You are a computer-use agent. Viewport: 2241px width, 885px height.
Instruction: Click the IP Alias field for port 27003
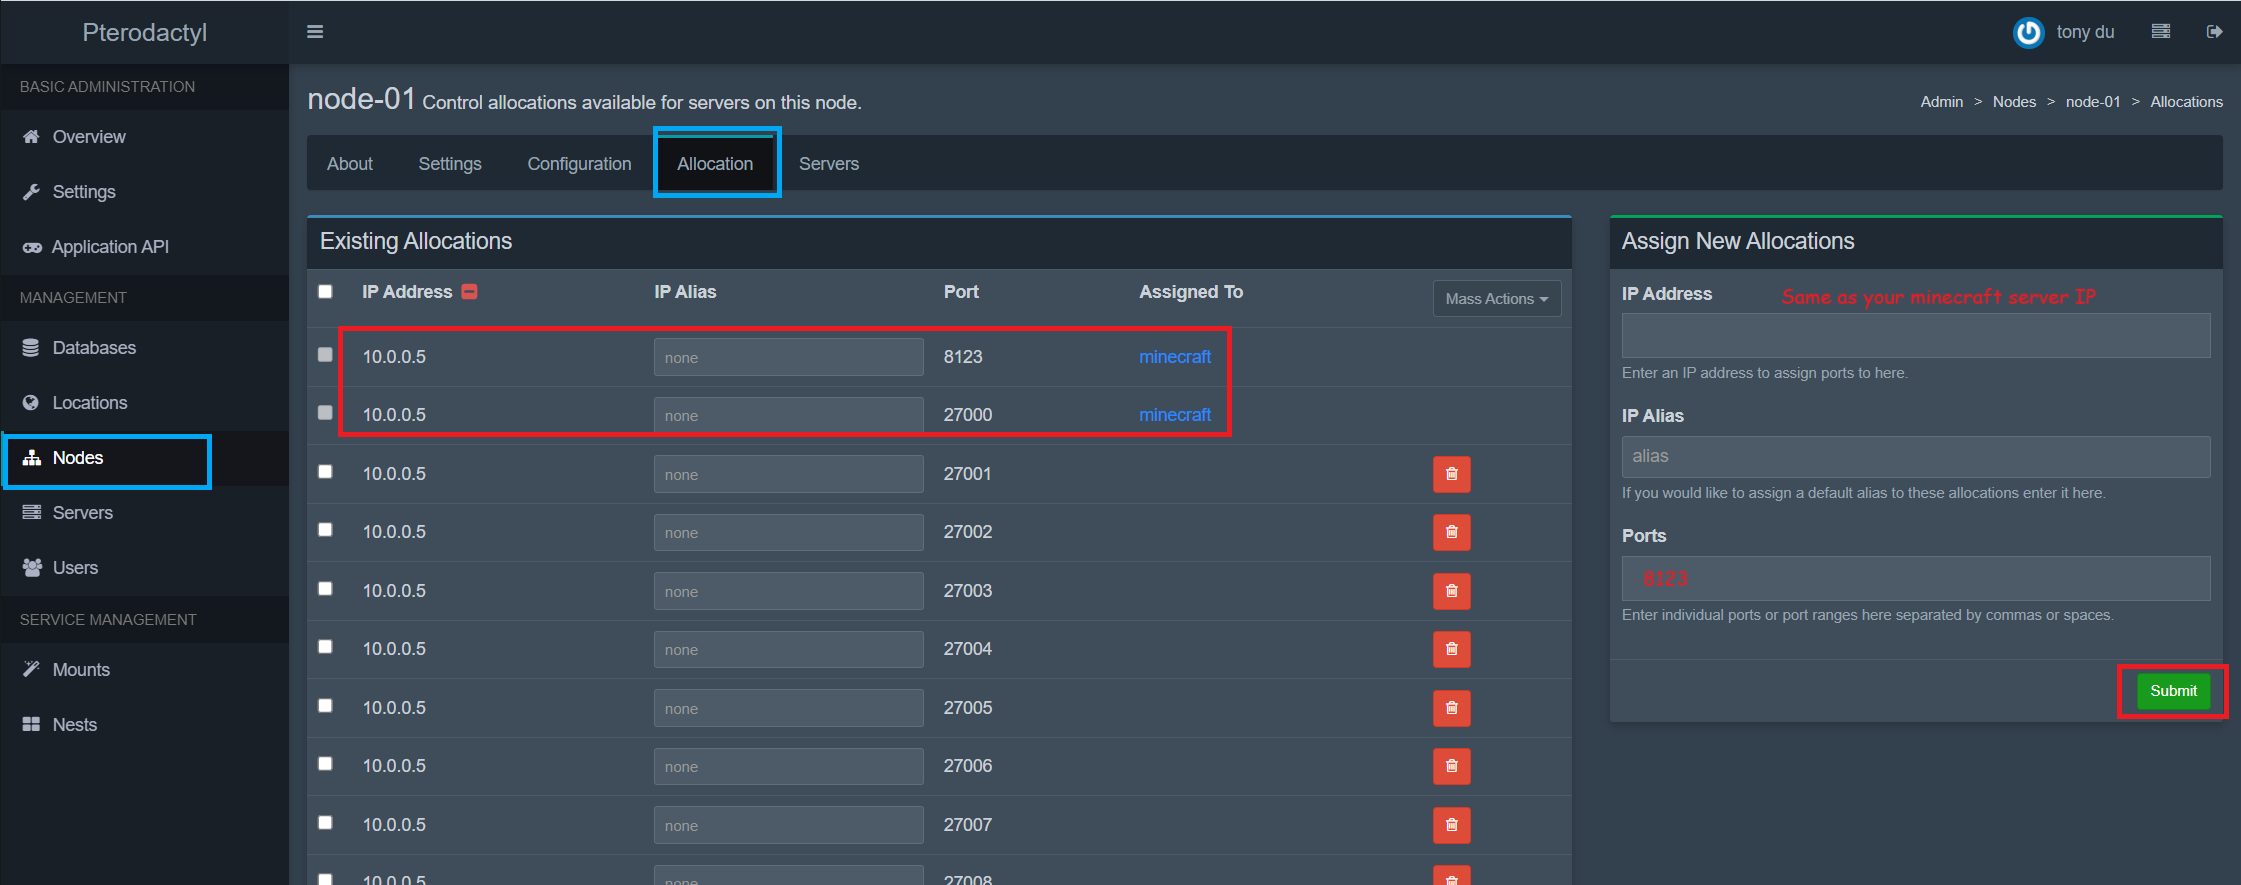(788, 591)
